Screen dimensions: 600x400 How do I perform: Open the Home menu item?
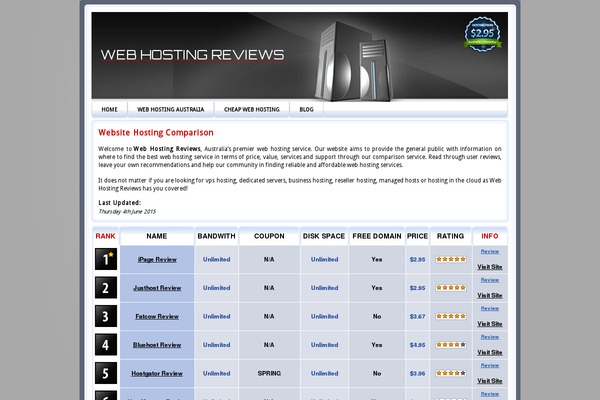pyautogui.click(x=109, y=109)
